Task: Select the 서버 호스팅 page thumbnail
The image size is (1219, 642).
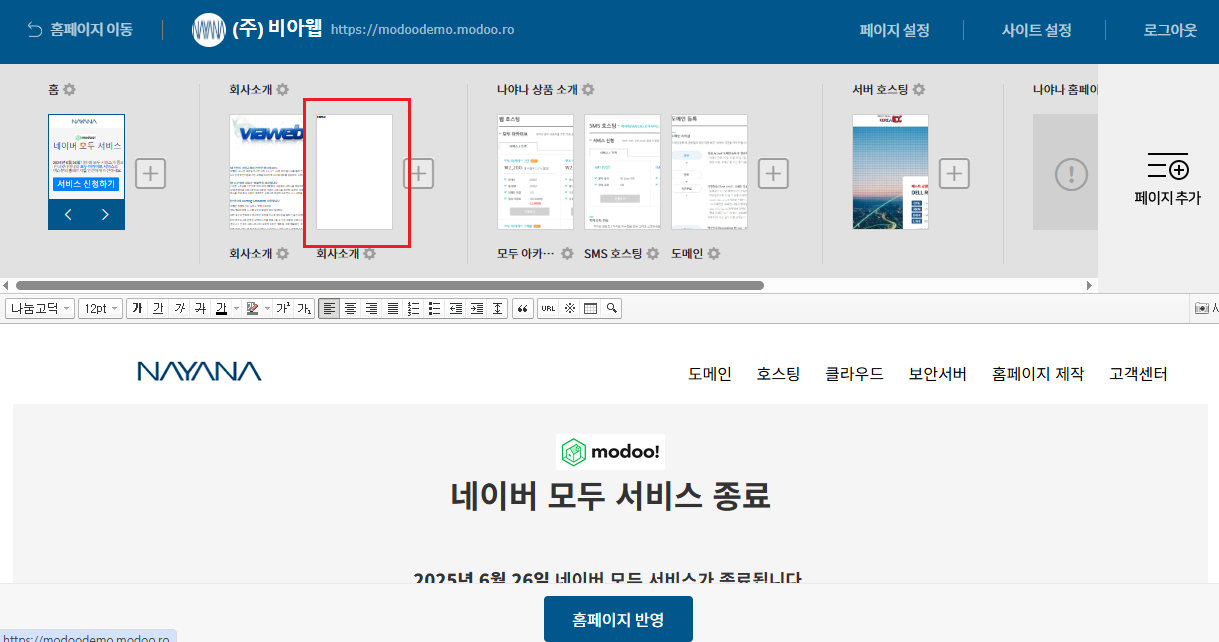Action: (x=890, y=172)
